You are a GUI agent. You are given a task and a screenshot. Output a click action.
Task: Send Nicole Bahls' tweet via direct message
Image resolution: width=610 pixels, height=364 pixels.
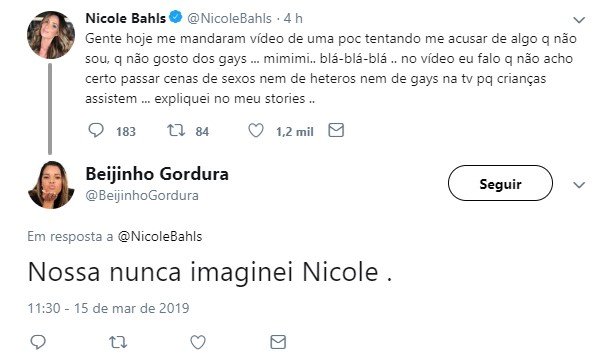tap(336, 130)
